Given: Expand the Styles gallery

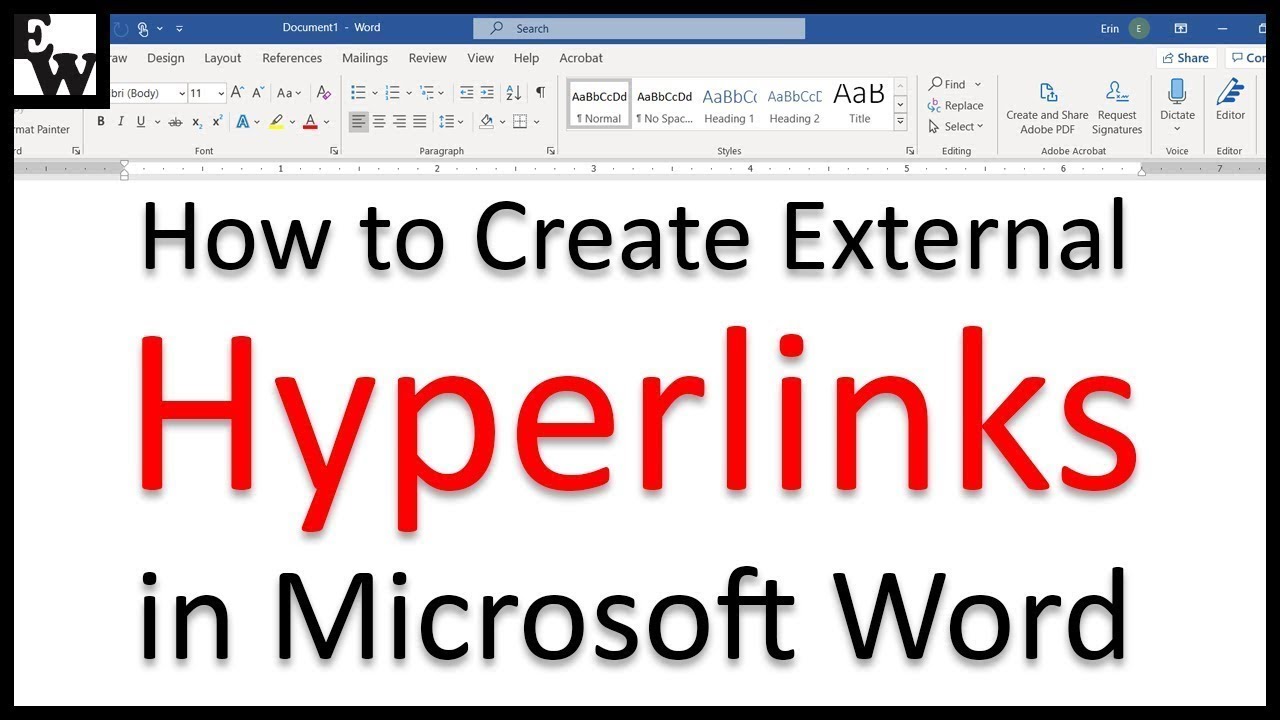Looking at the screenshot, I should (x=900, y=122).
